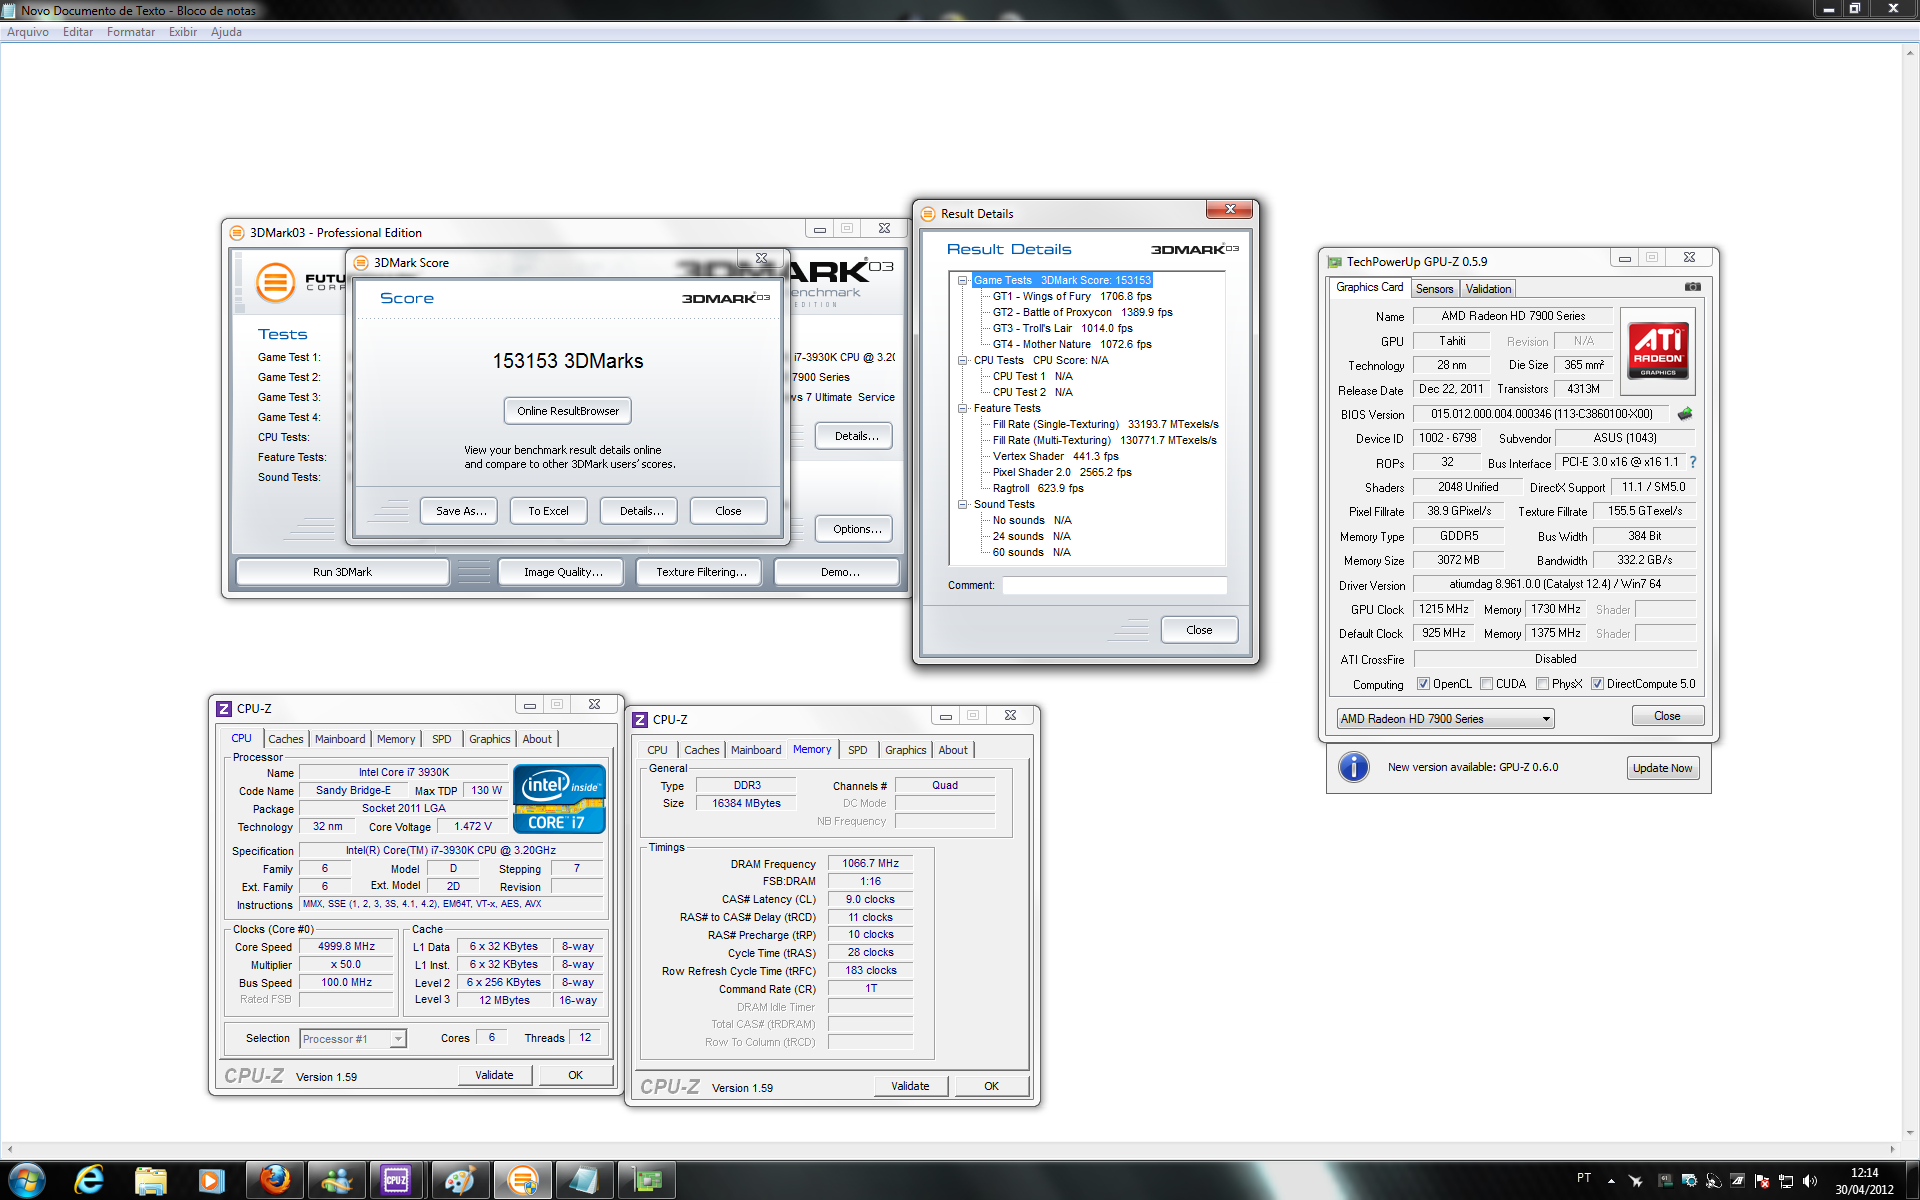Open the SPD tab in the CPU-Z Memory window
Screen dimensions: 1920x1200
(x=857, y=750)
